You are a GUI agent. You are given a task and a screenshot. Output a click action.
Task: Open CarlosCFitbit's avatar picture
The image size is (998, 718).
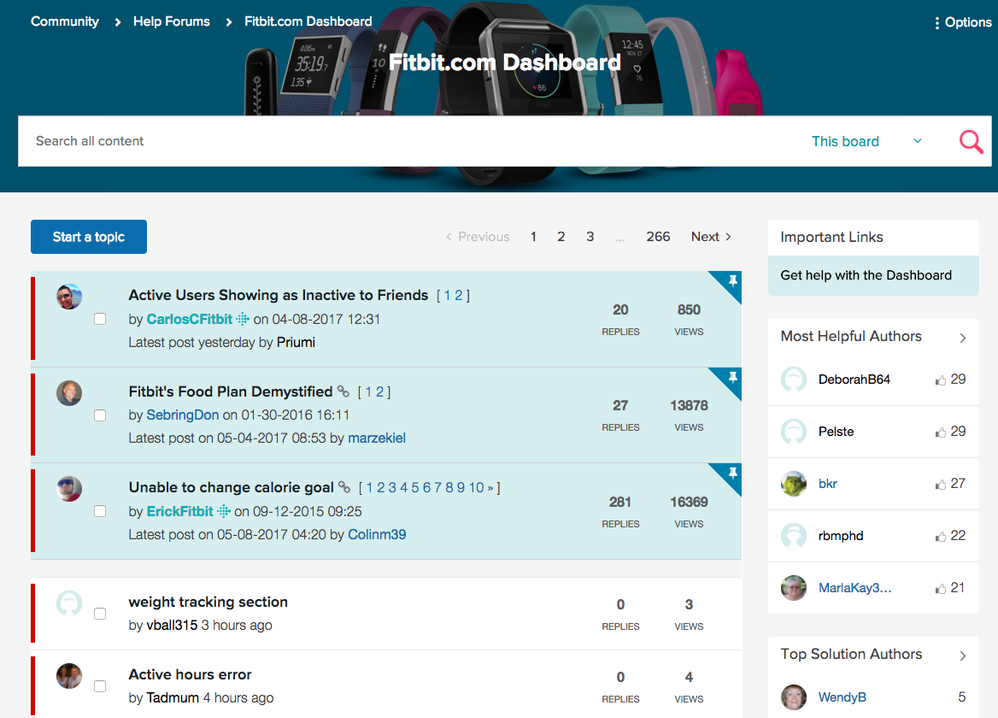69,297
